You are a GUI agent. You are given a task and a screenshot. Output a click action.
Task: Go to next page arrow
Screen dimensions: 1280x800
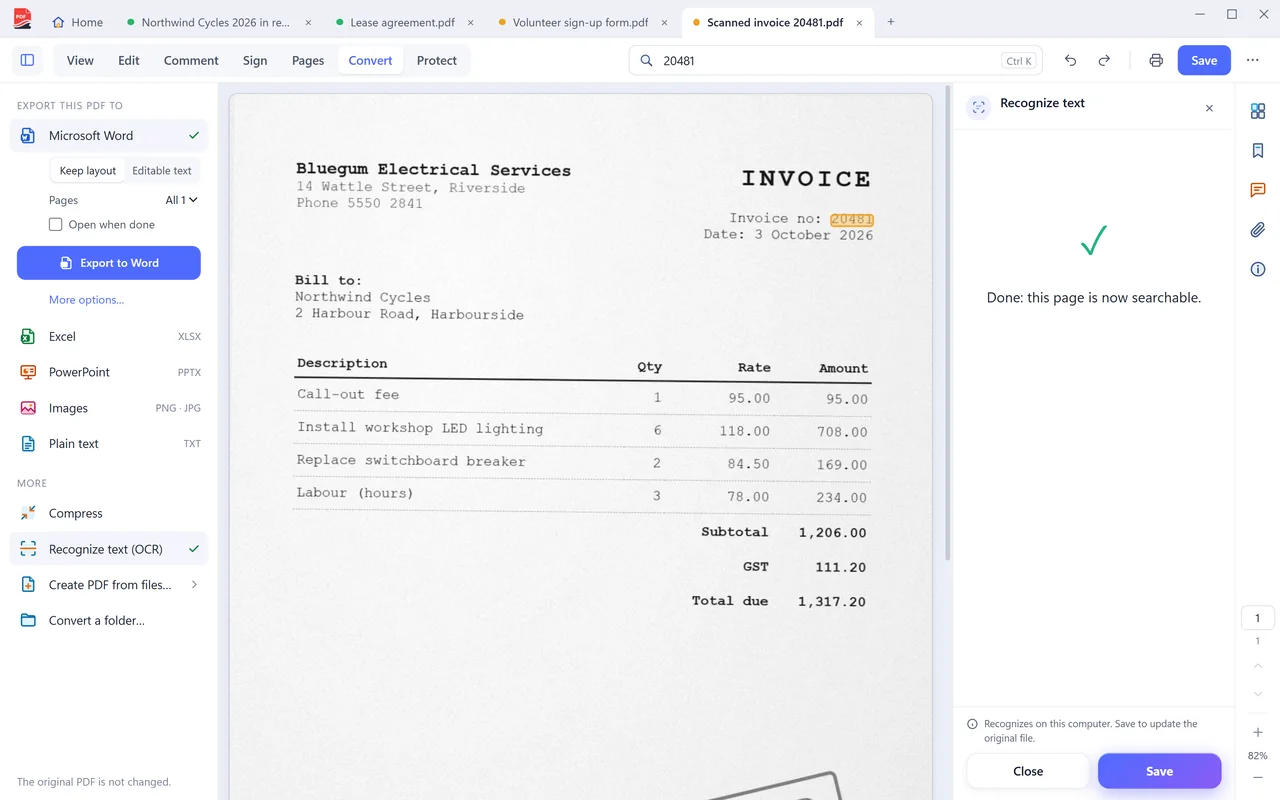tap(1258, 694)
